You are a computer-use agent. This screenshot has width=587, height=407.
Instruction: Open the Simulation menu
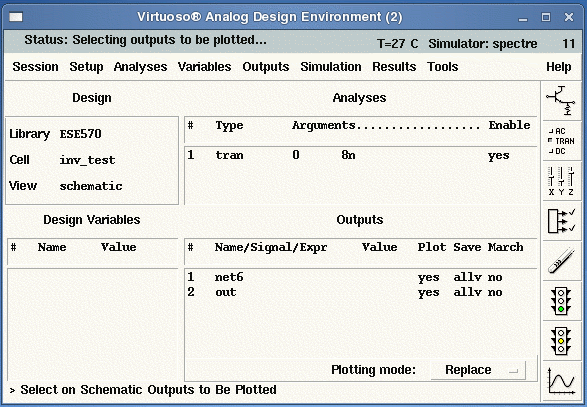click(331, 67)
